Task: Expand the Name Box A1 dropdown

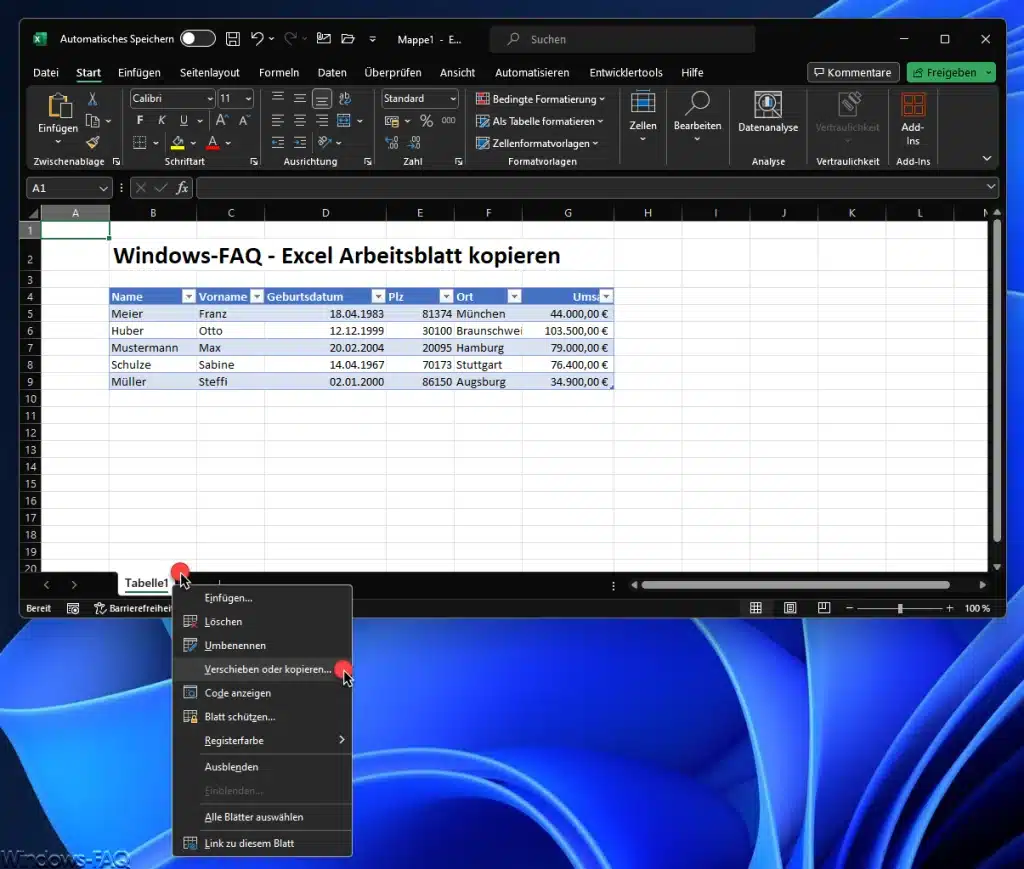Action: point(103,188)
